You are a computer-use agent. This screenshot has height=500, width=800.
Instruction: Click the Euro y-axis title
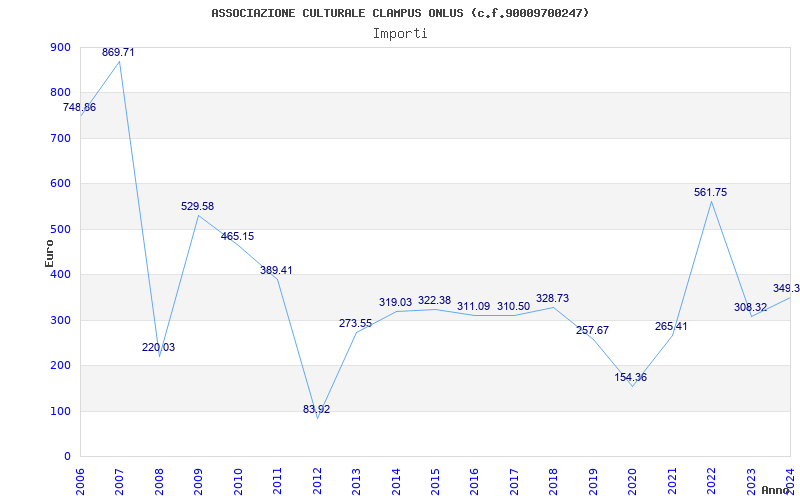point(49,253)
